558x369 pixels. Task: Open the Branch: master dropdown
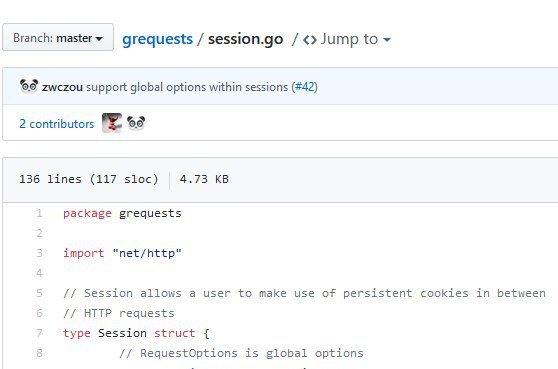click(x=58, y=37)
